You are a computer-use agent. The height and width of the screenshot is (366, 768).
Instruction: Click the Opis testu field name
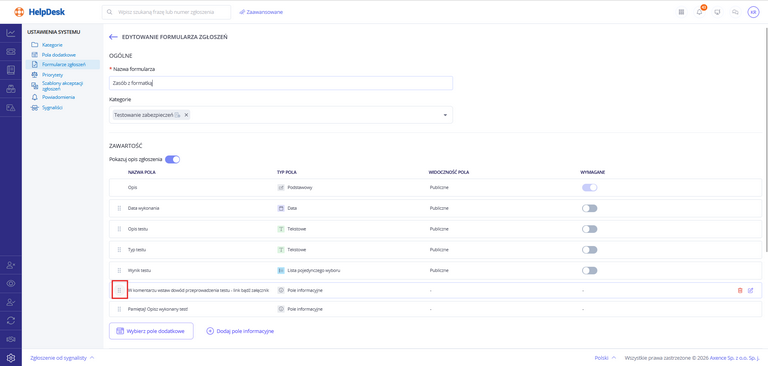(138, 229)
